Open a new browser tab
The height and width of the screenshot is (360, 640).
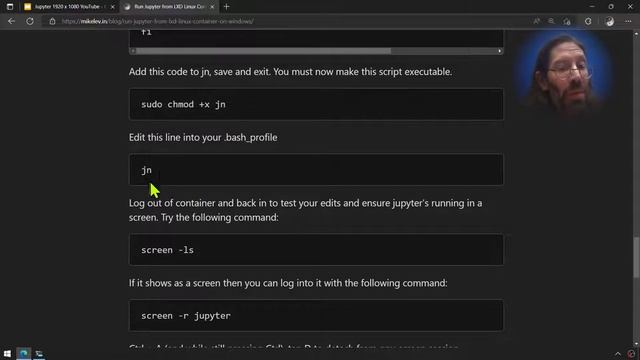227,7
